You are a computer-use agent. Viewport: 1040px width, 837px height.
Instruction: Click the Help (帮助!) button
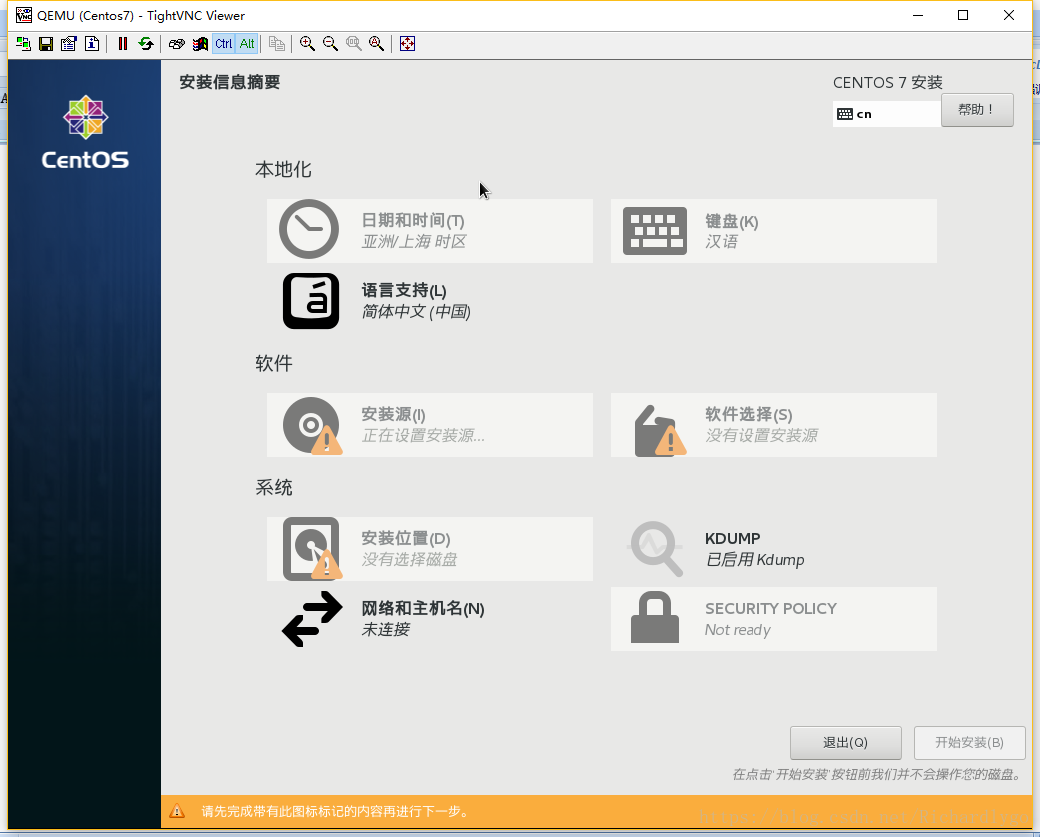pos(977,109)
